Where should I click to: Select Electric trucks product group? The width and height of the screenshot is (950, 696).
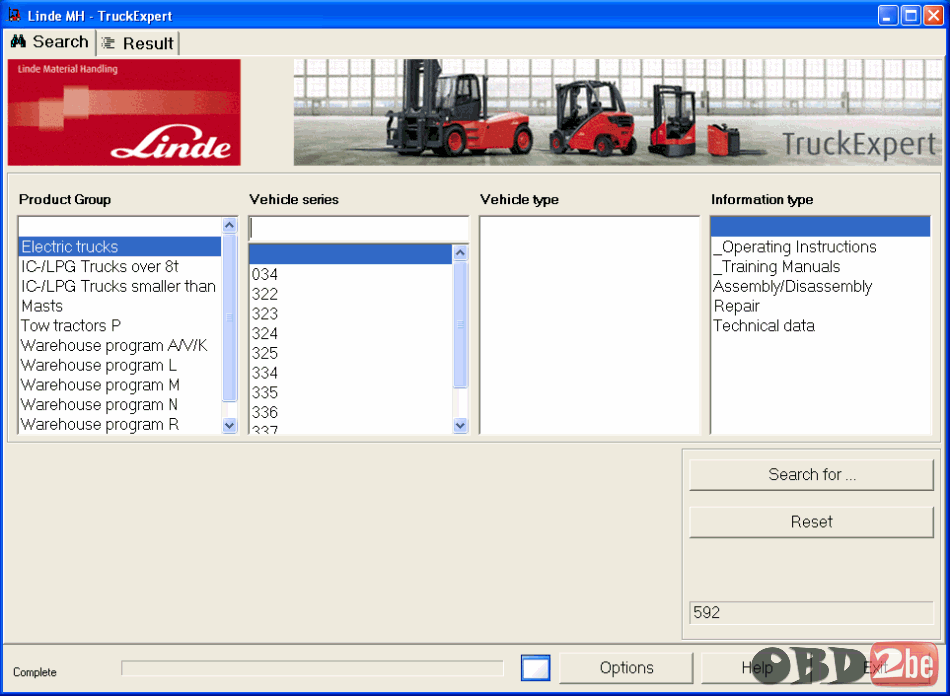(120, 247)
